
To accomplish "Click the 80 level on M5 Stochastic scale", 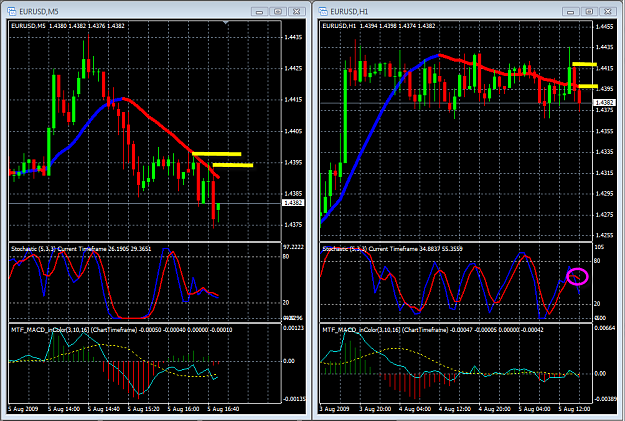I will [x=286, y=257].
